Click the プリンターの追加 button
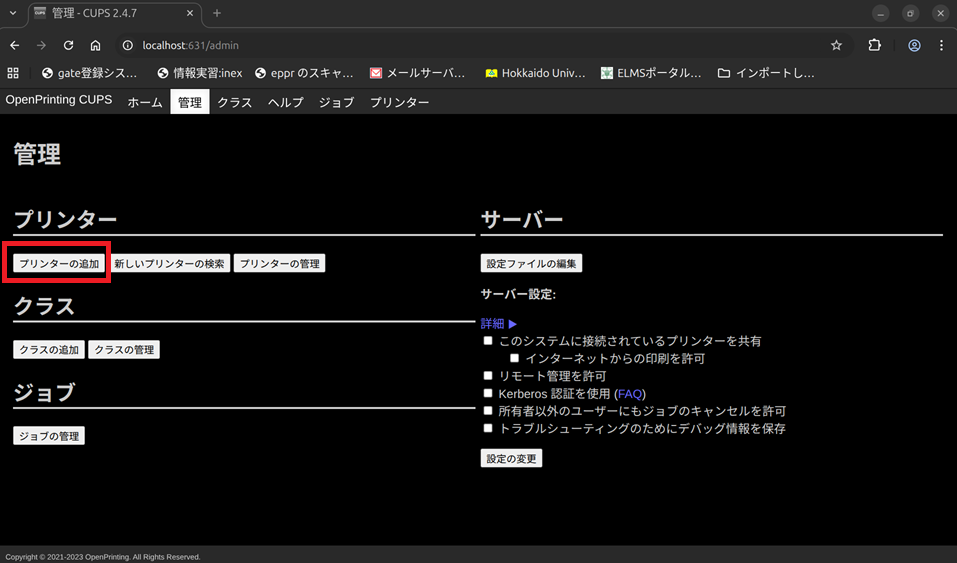This screenshot has height=563, width=957. 59,264
